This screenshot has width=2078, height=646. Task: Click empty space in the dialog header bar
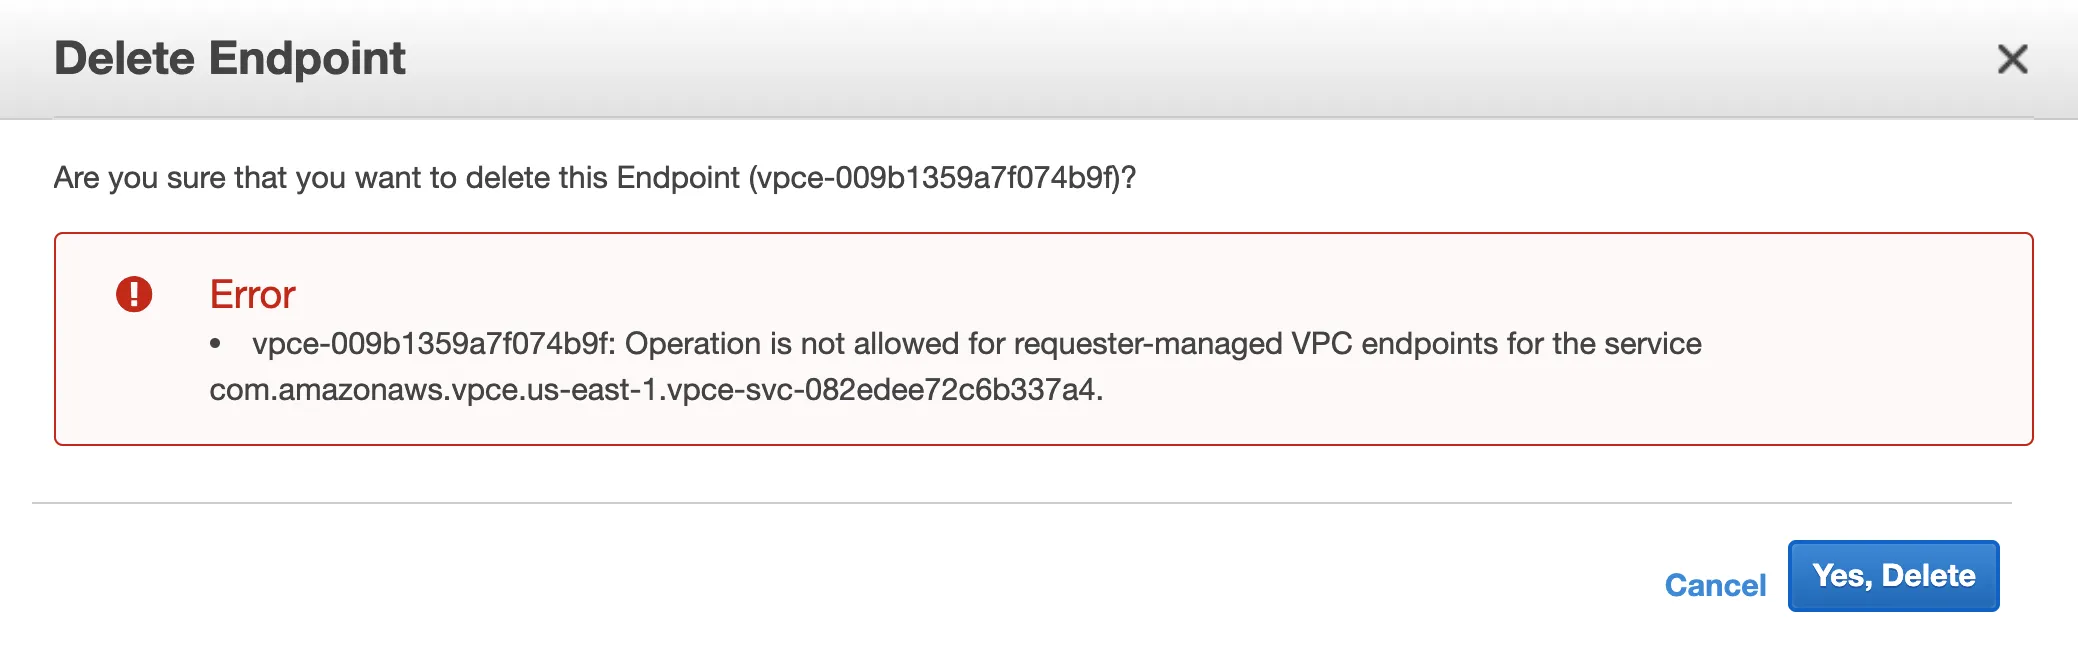click(x=1100, y=59)
